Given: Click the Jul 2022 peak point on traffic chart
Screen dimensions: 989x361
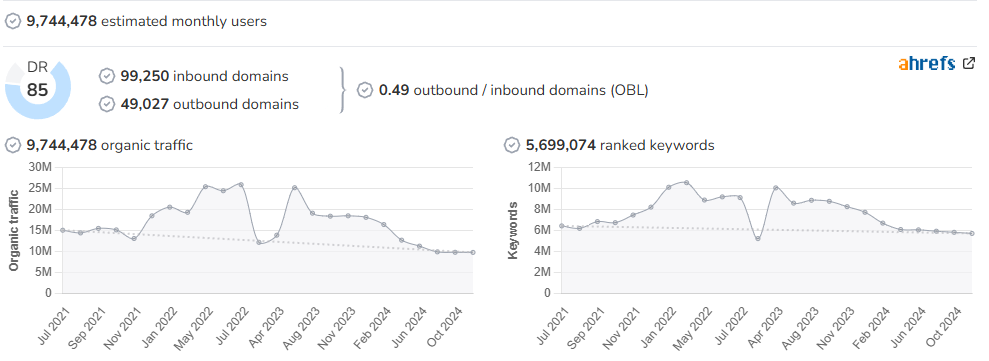Looking at the screenshot, I should (241, 185).
